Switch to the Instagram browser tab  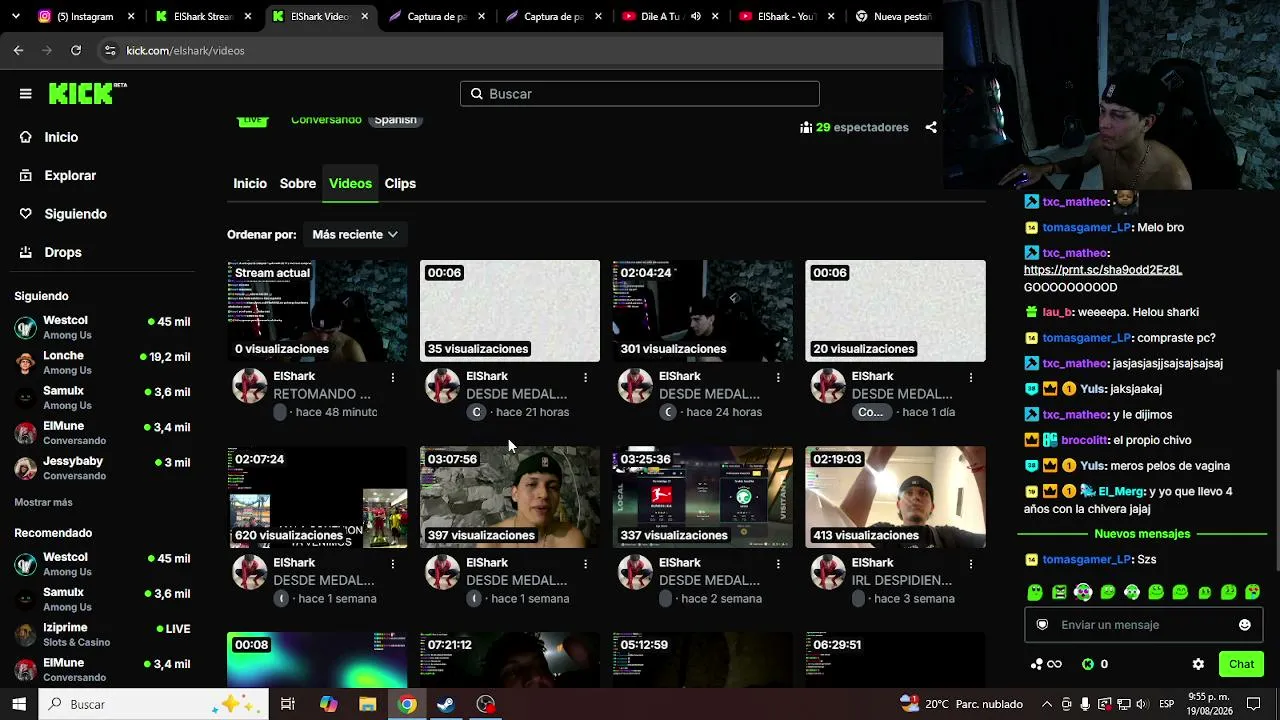85,16
